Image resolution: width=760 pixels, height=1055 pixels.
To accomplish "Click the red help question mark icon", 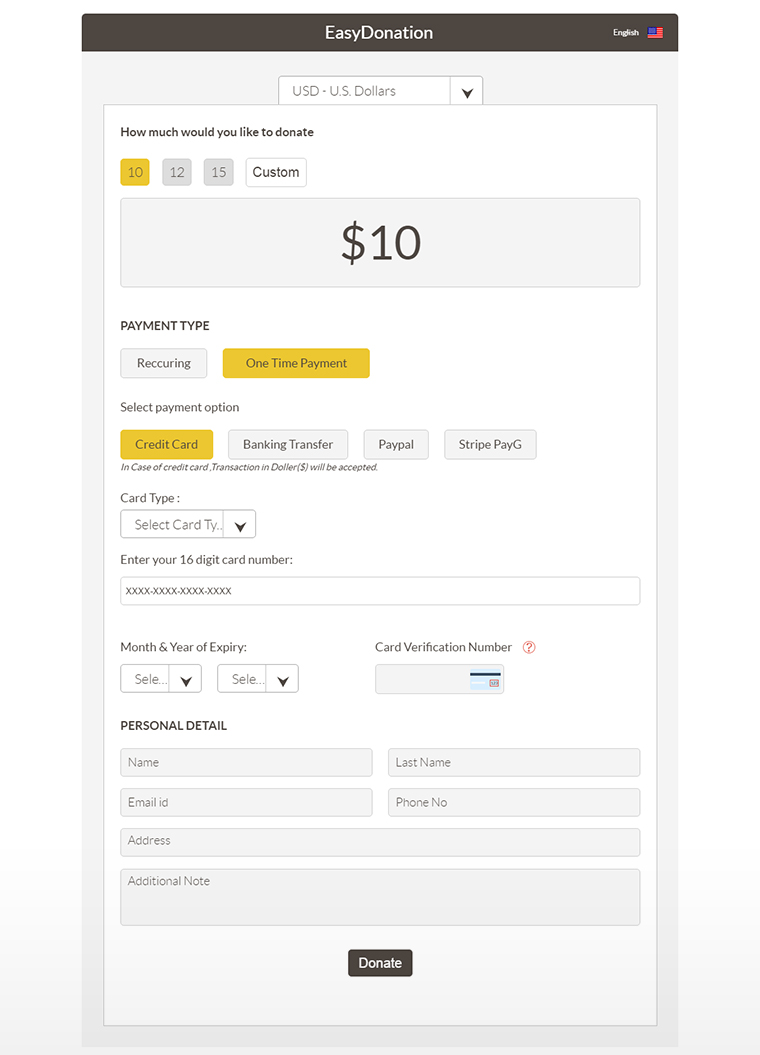I will pos(529,647).
